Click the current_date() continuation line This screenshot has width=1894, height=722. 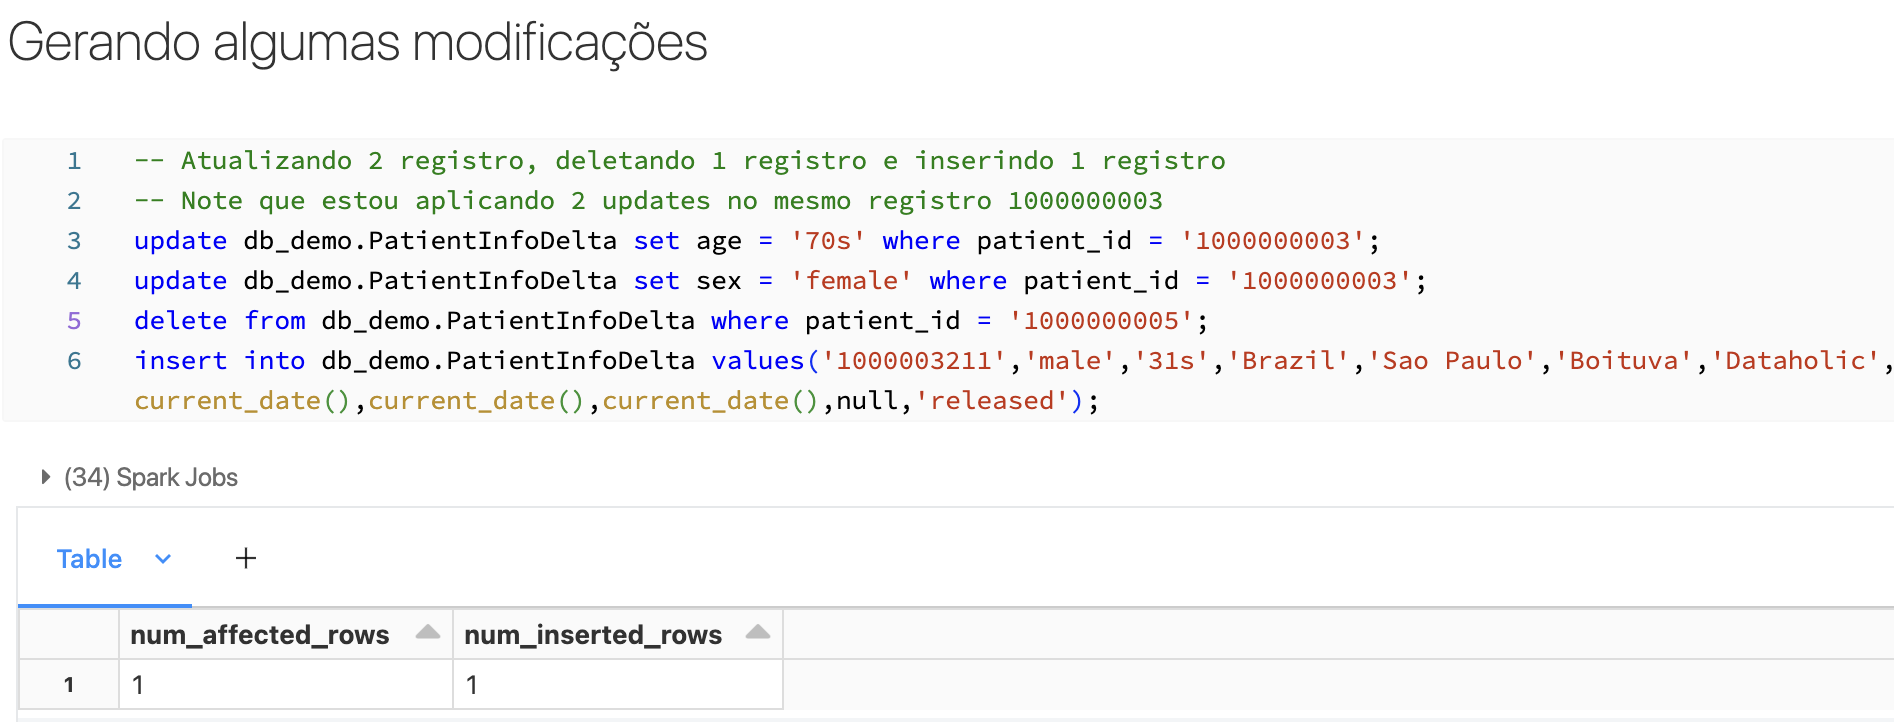(x=617, y=401)
